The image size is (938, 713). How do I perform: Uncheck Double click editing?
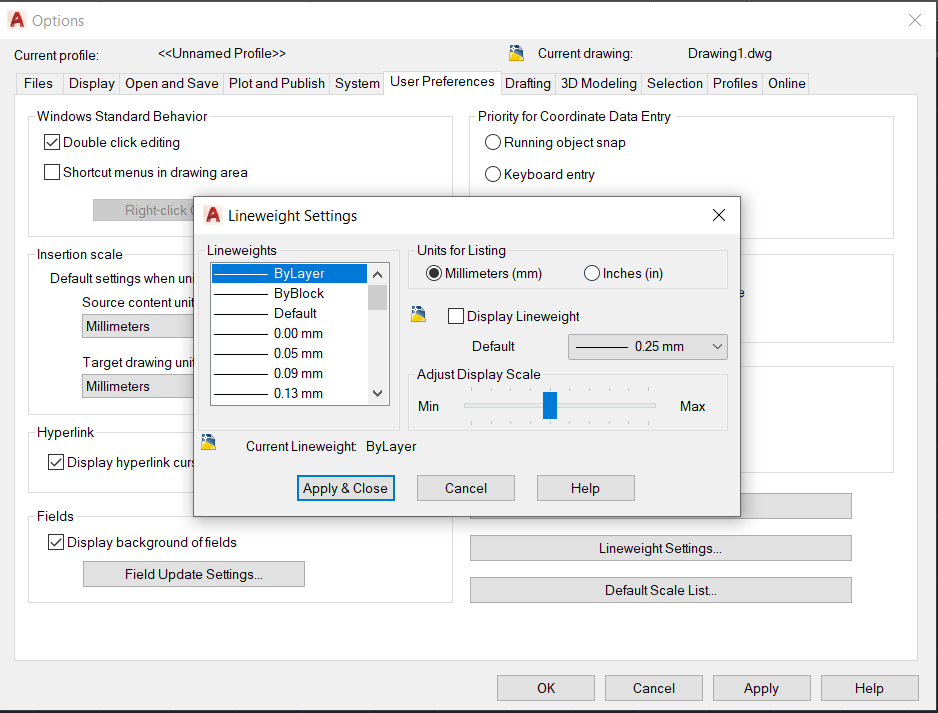pyautogui.click(x=52, y=142)
